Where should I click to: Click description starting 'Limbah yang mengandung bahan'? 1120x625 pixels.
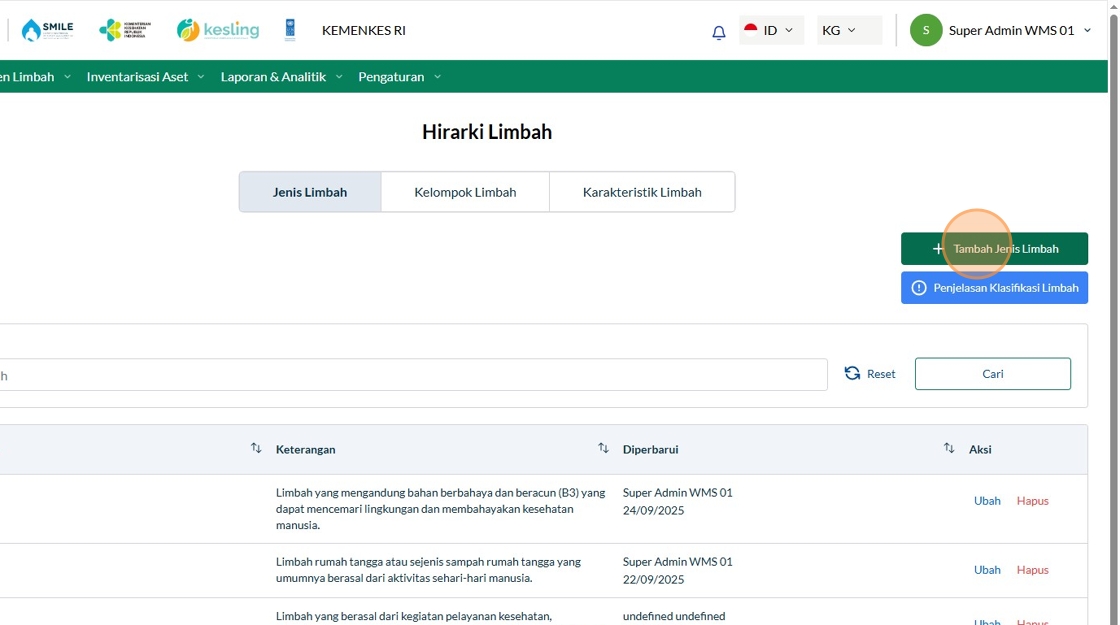click(x=441, y=509)
